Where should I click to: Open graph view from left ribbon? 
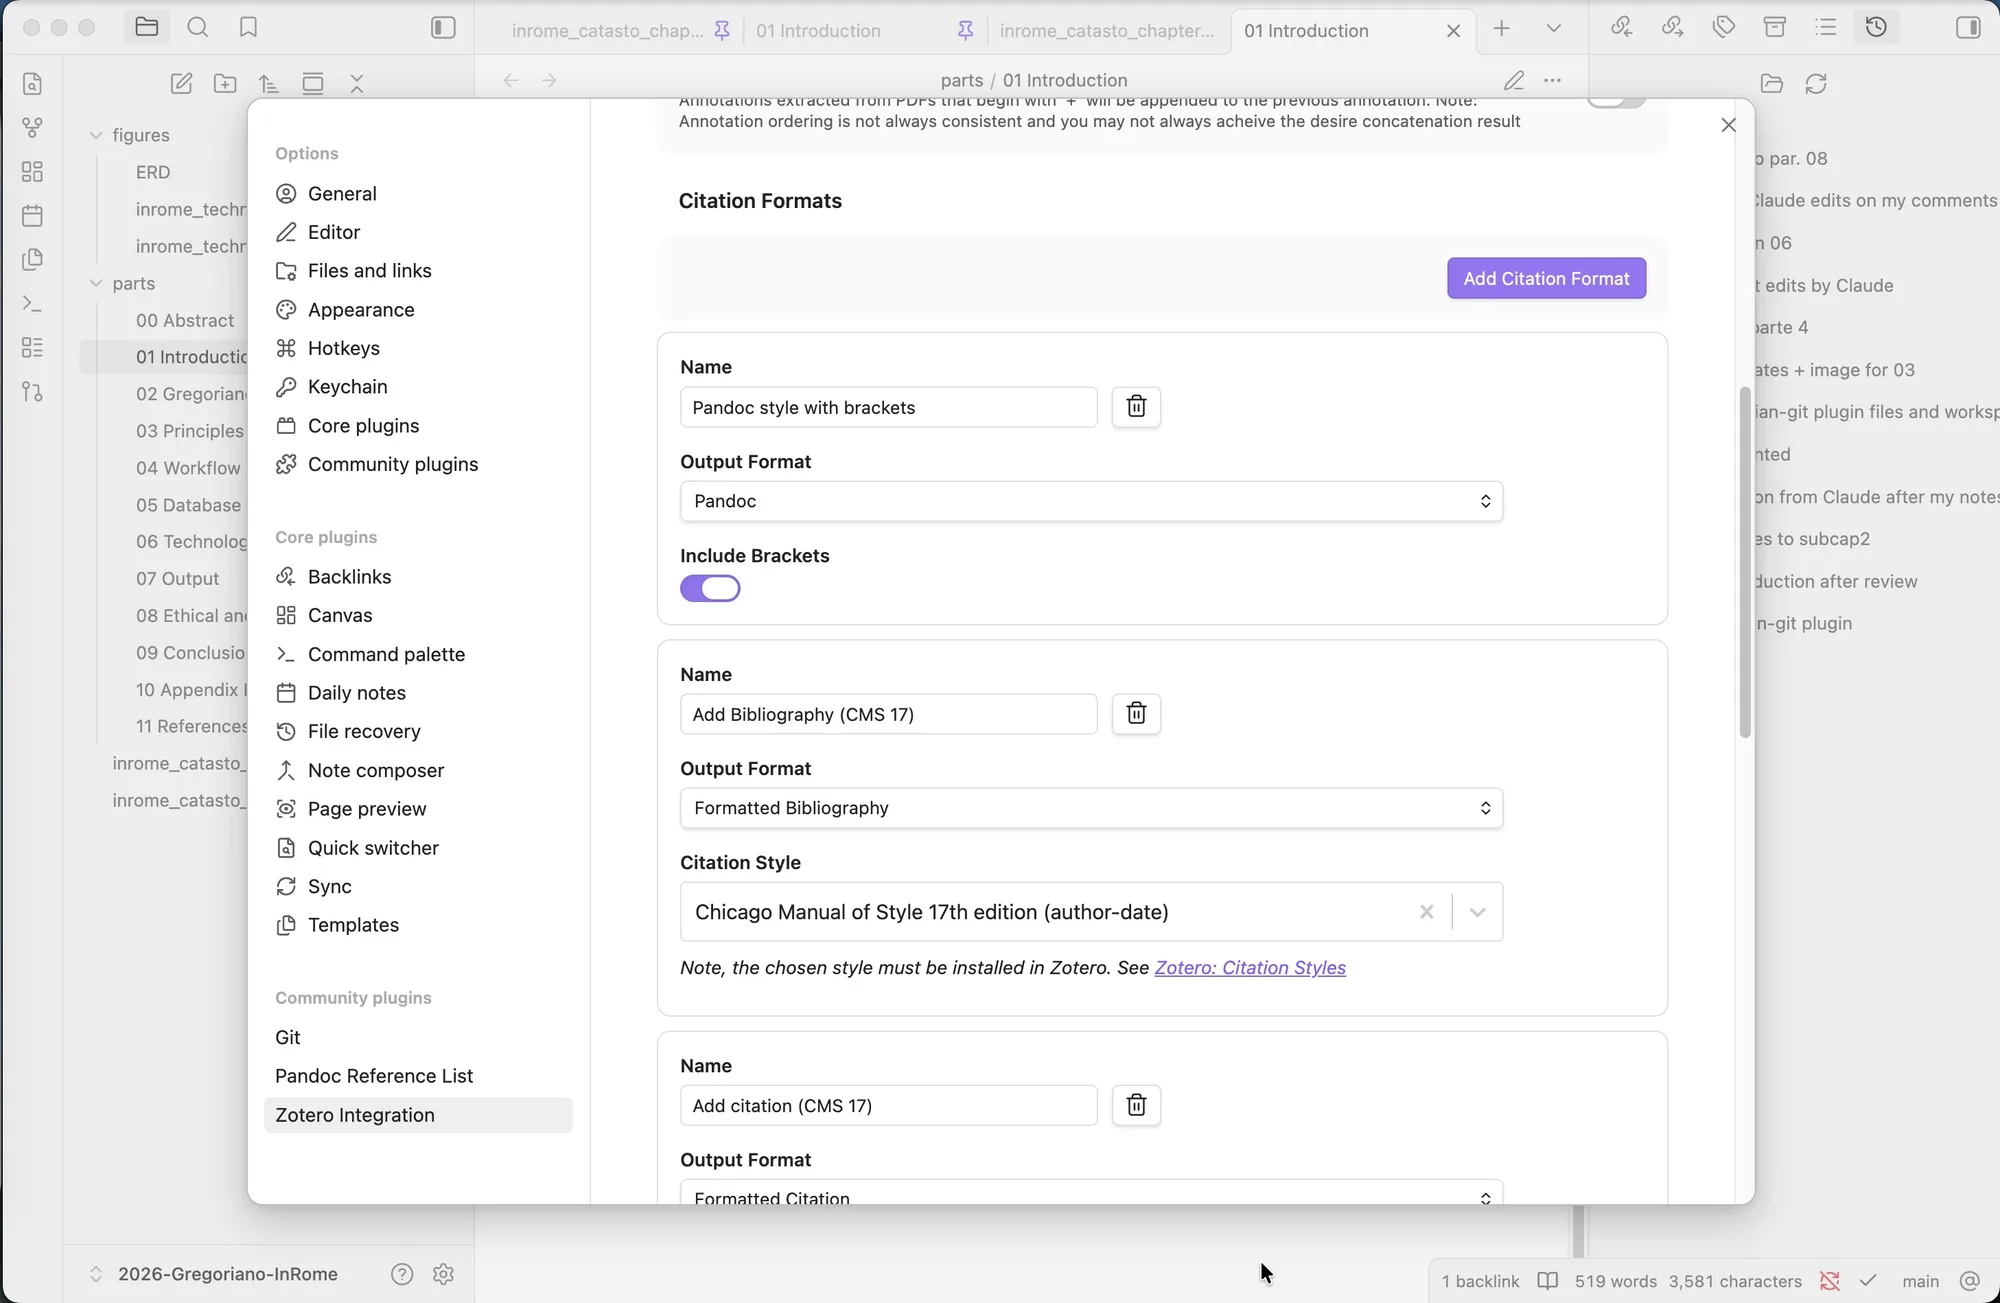[x=32, y=128]
